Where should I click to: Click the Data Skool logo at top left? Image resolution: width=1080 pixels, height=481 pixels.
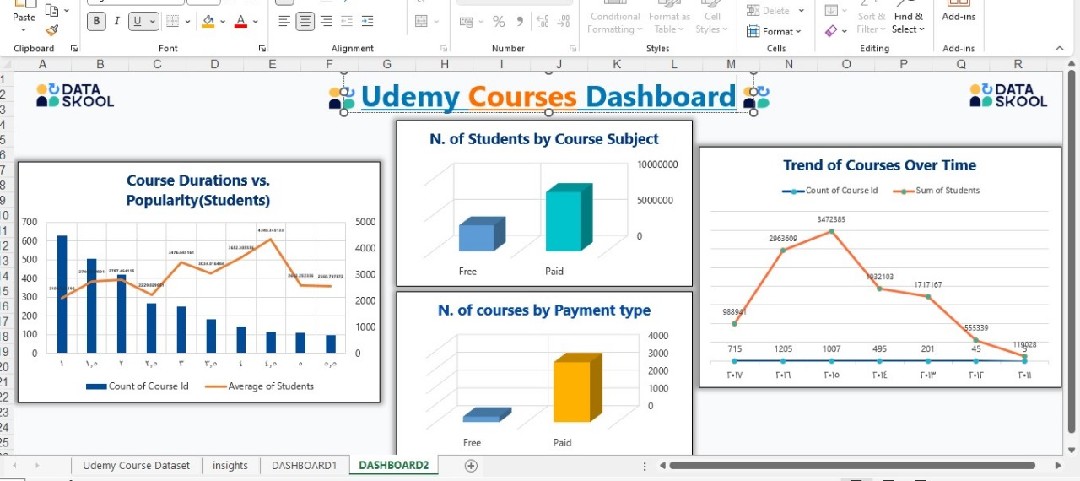click(75, 95)
